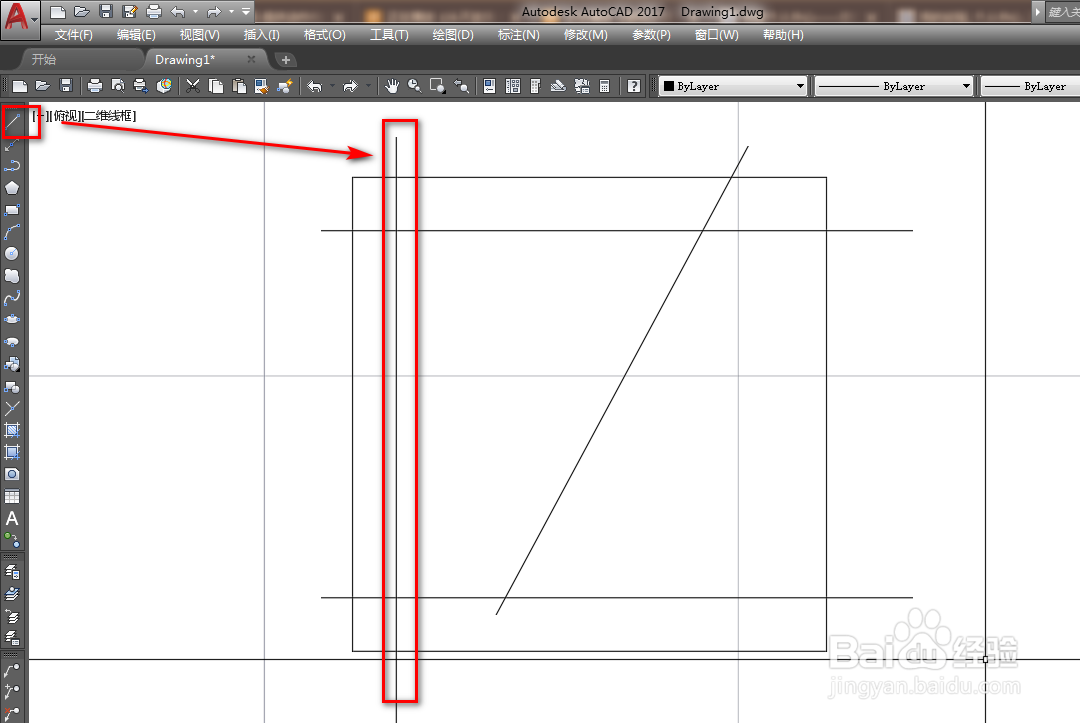This screenshot has width=1080, height=723.
Task: Click the Paste clipboard icon
Action: 239,86
